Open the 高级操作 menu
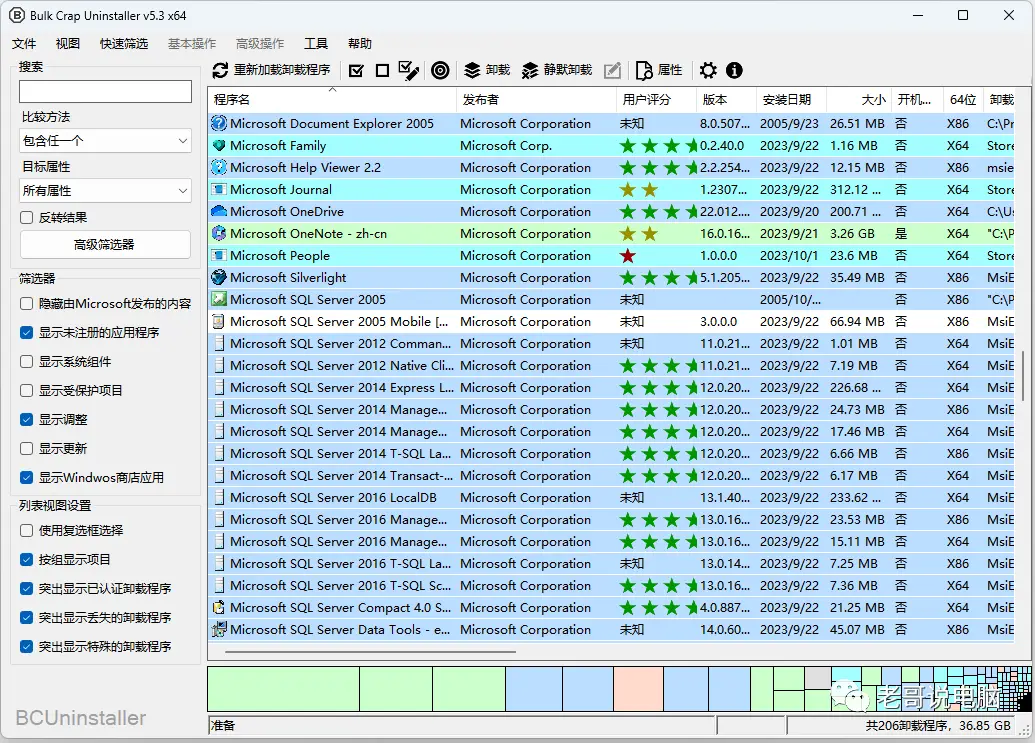The image size is (1035, 743). pyautogui.click(x=260, y=44)
